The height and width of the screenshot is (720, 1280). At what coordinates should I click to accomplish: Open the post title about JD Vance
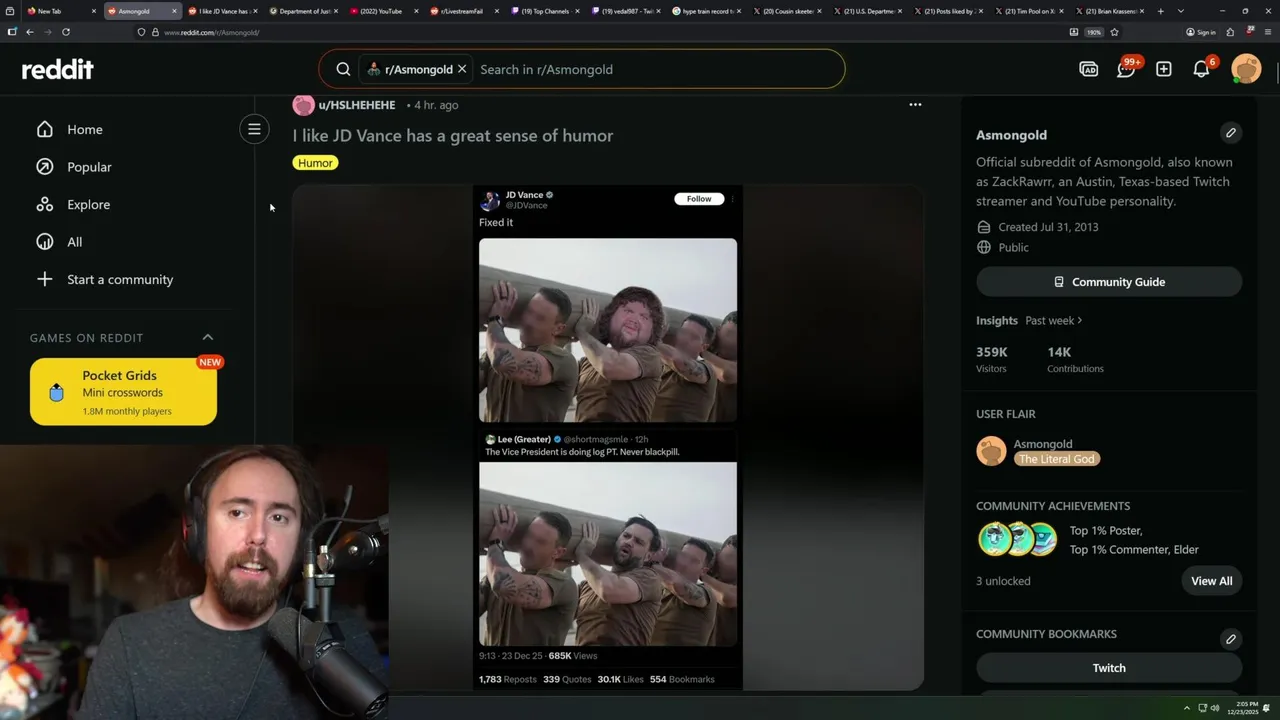pyautogui.click(x=453, y=135)
